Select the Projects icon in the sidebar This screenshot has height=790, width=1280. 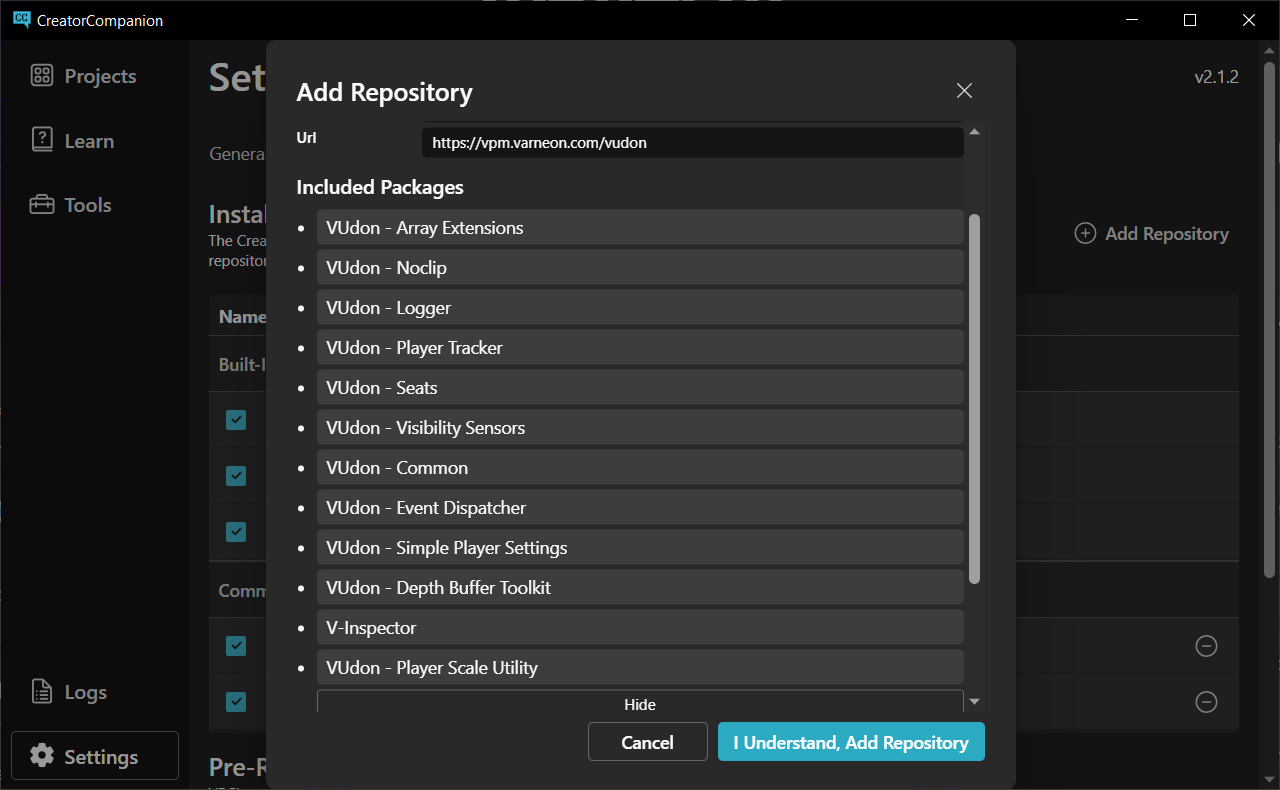41,75
